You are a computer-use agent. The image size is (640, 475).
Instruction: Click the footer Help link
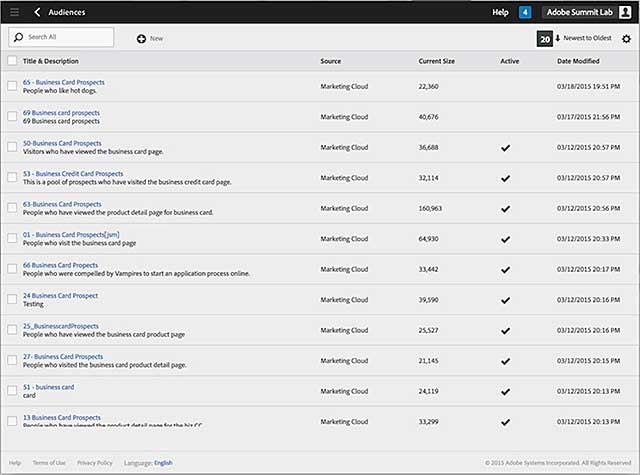(15, 463)
